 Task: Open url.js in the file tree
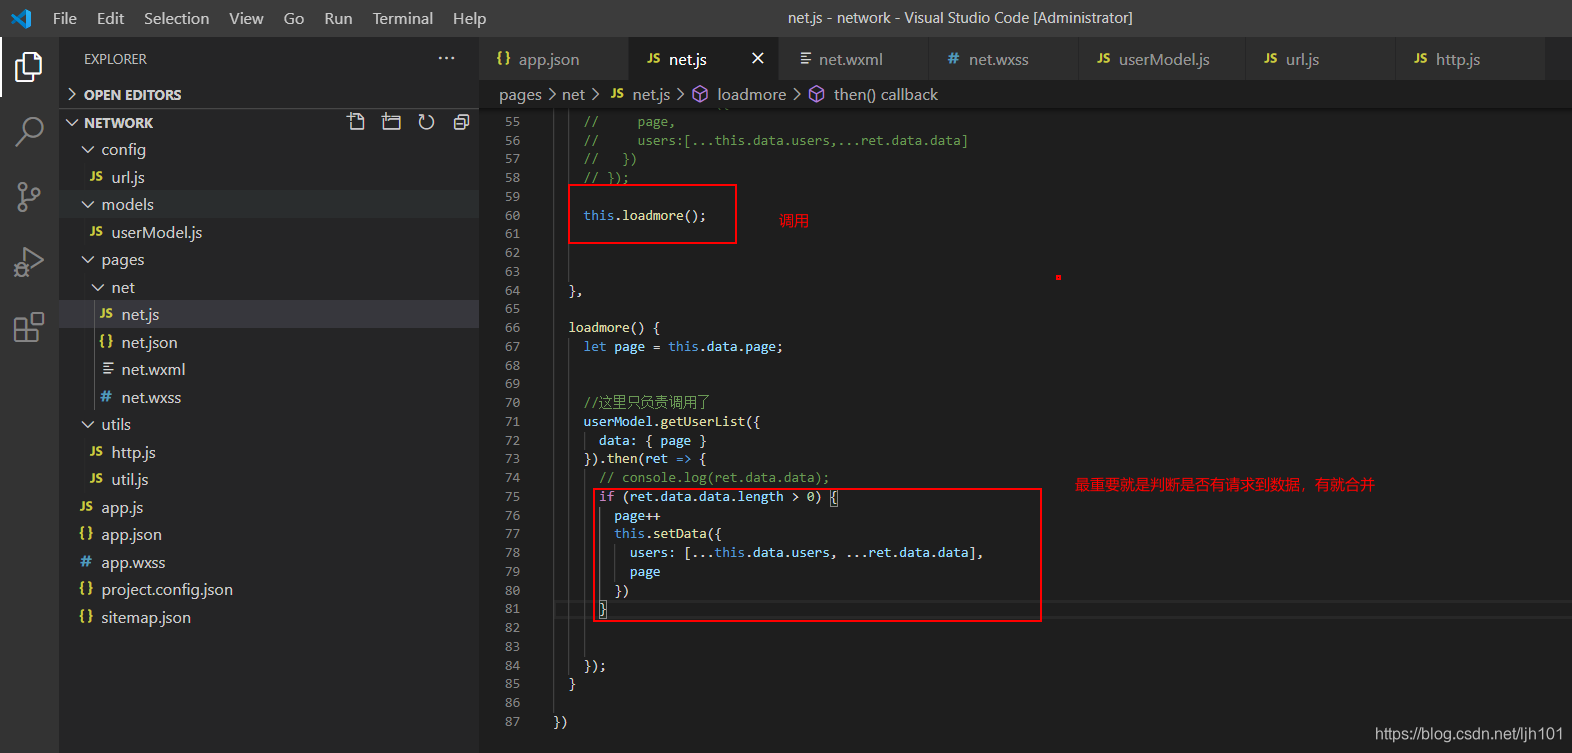[x=270, y=177]
